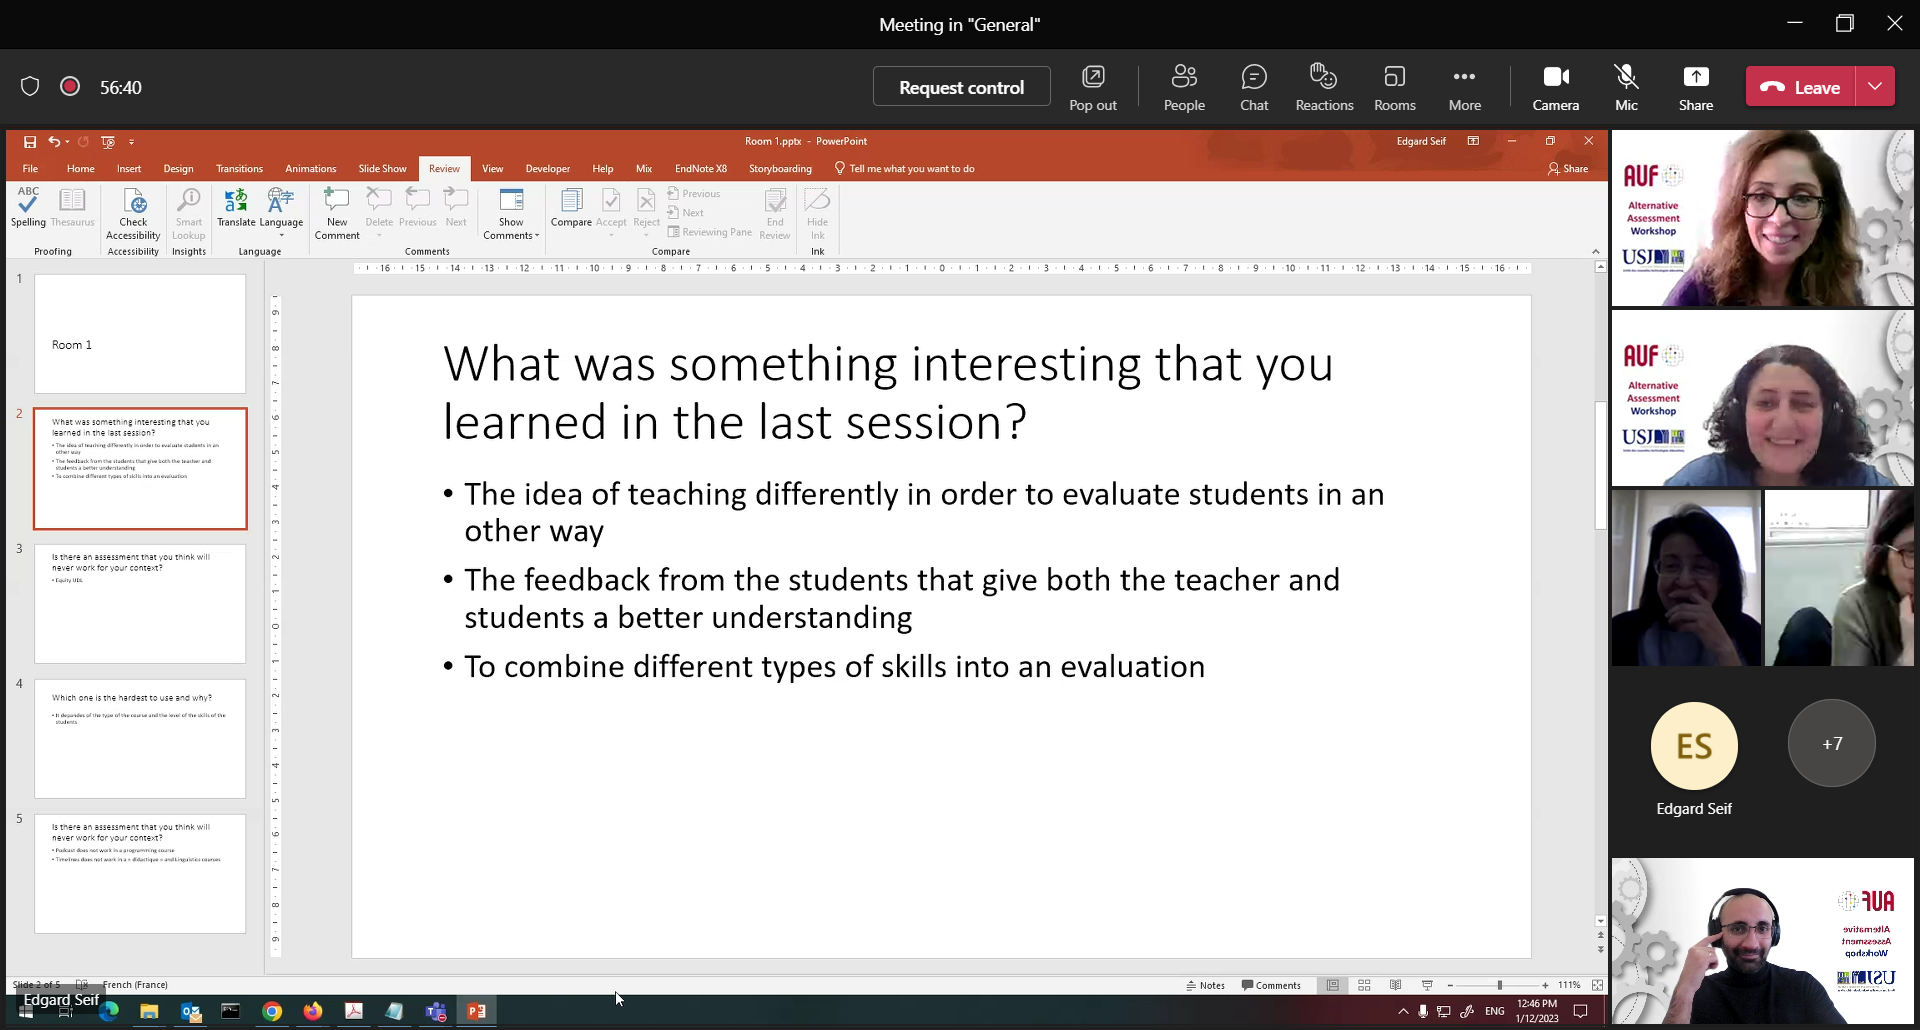Click the Leave meeting button

tap(1801, 87)
